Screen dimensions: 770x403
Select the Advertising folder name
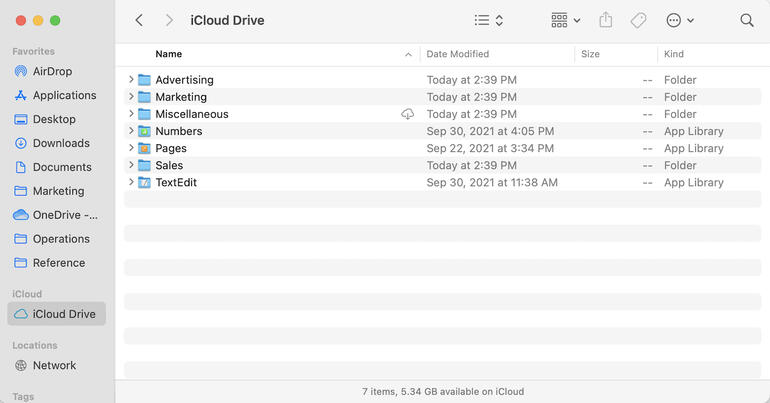tap(184, 80)
